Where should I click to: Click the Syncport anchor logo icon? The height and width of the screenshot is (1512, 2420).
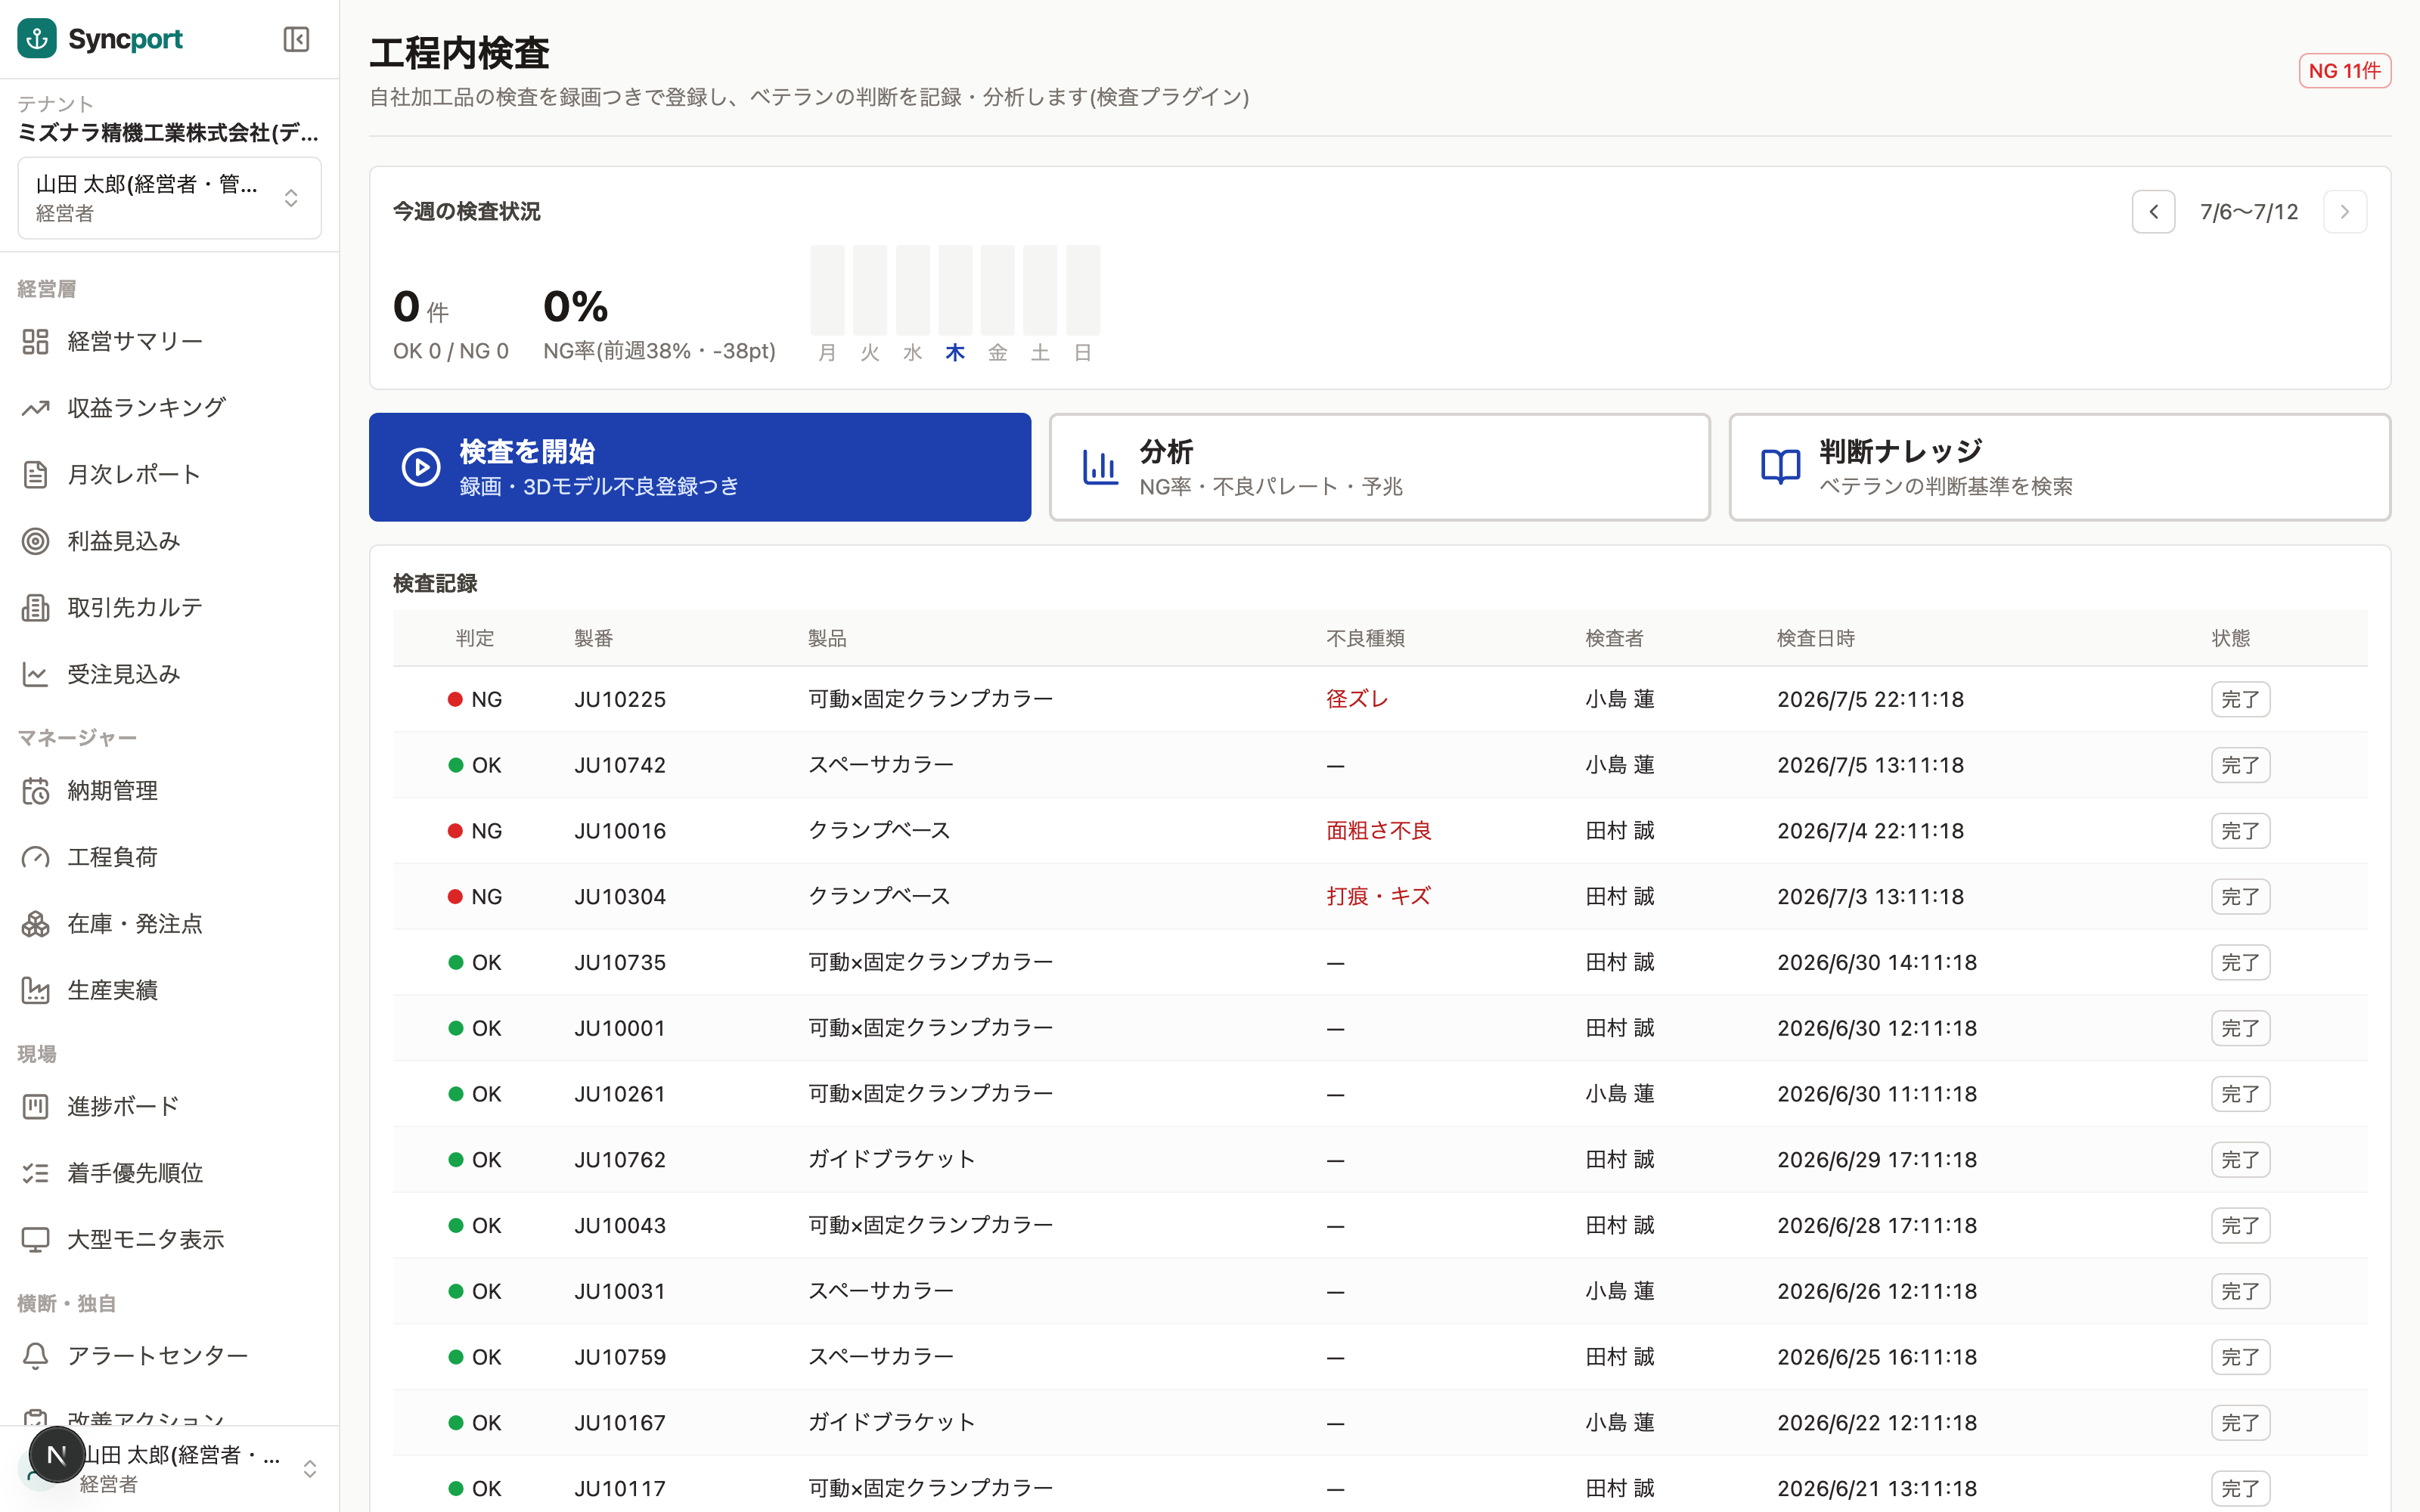37,39
